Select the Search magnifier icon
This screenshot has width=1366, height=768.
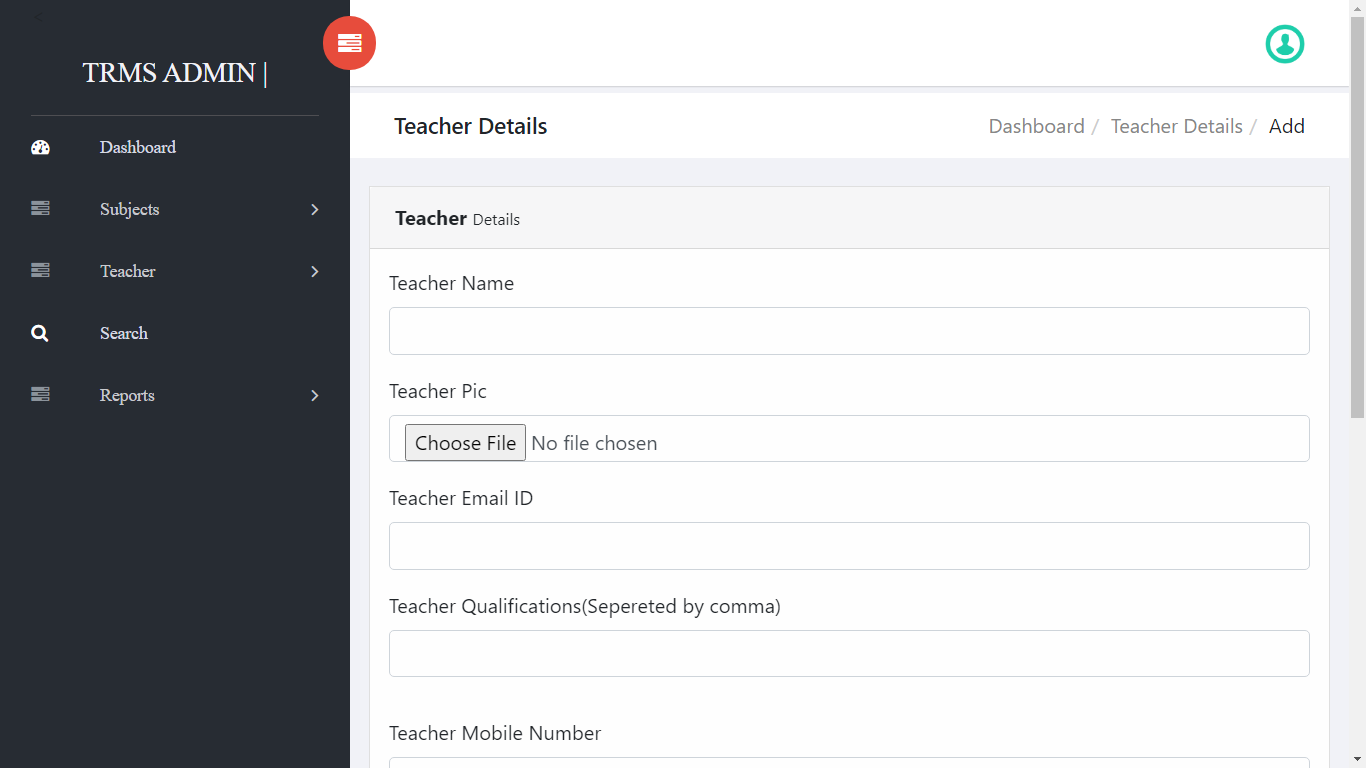pyautogui.click(x=40, y=332)
